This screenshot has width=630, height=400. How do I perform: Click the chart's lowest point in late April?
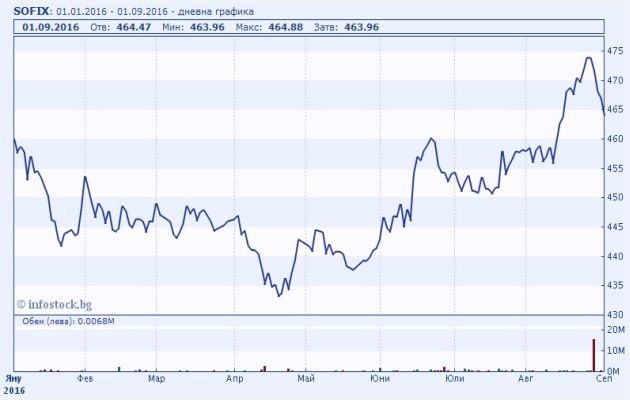(x=279, y=296)
